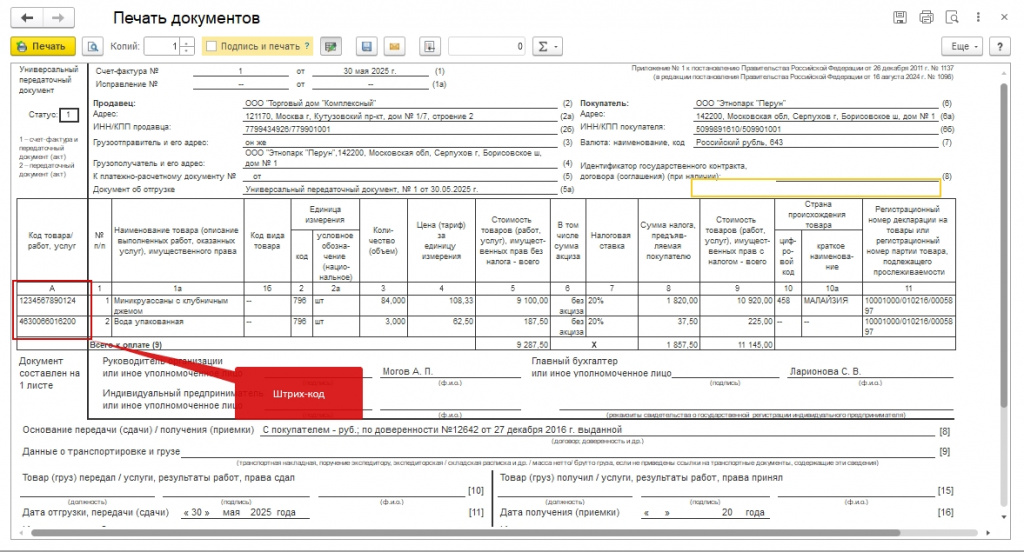This screenshot has height=552, width=1024.
Task: Click the country cell МАЛАЙЗИЯ
Action: coord(831,306)
